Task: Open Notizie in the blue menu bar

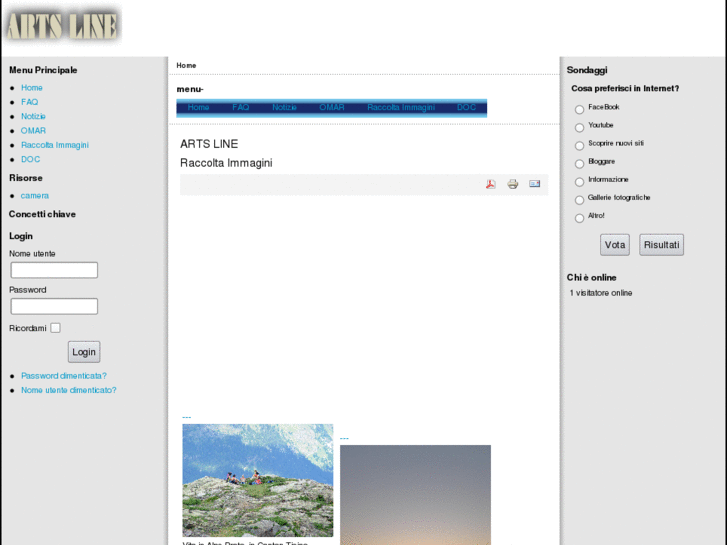Action: click(284, 107)
